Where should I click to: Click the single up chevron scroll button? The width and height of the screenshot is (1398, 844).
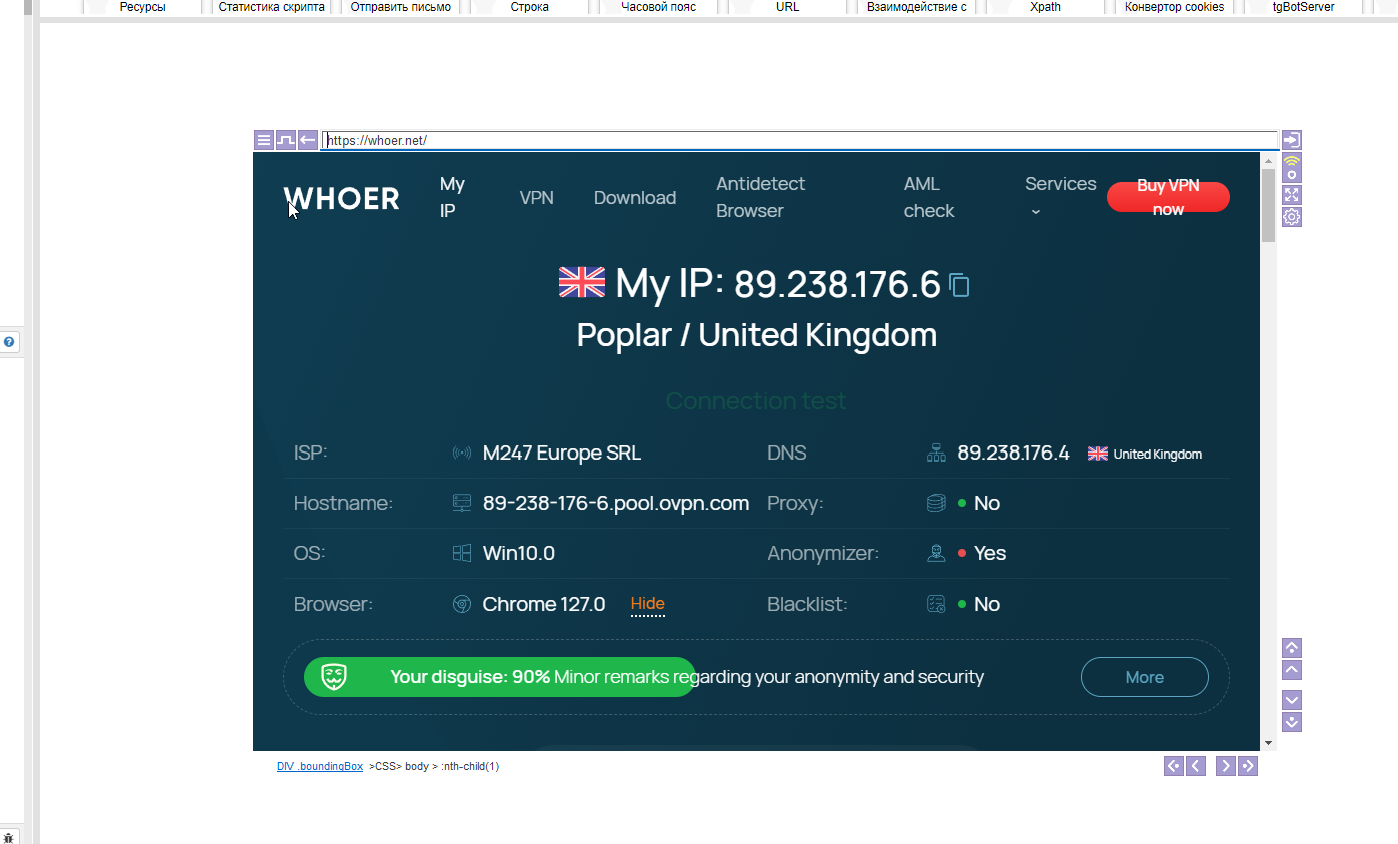click(1291, 670)
